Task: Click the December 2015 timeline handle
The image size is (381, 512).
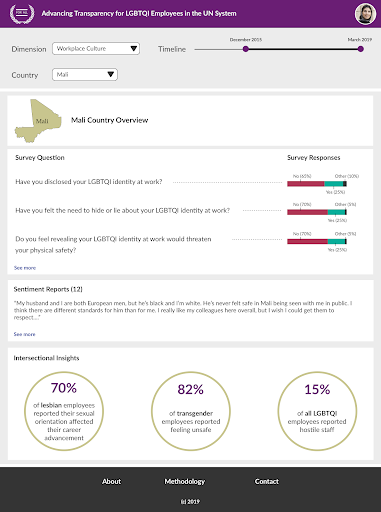Action: [x=246, y=49]
